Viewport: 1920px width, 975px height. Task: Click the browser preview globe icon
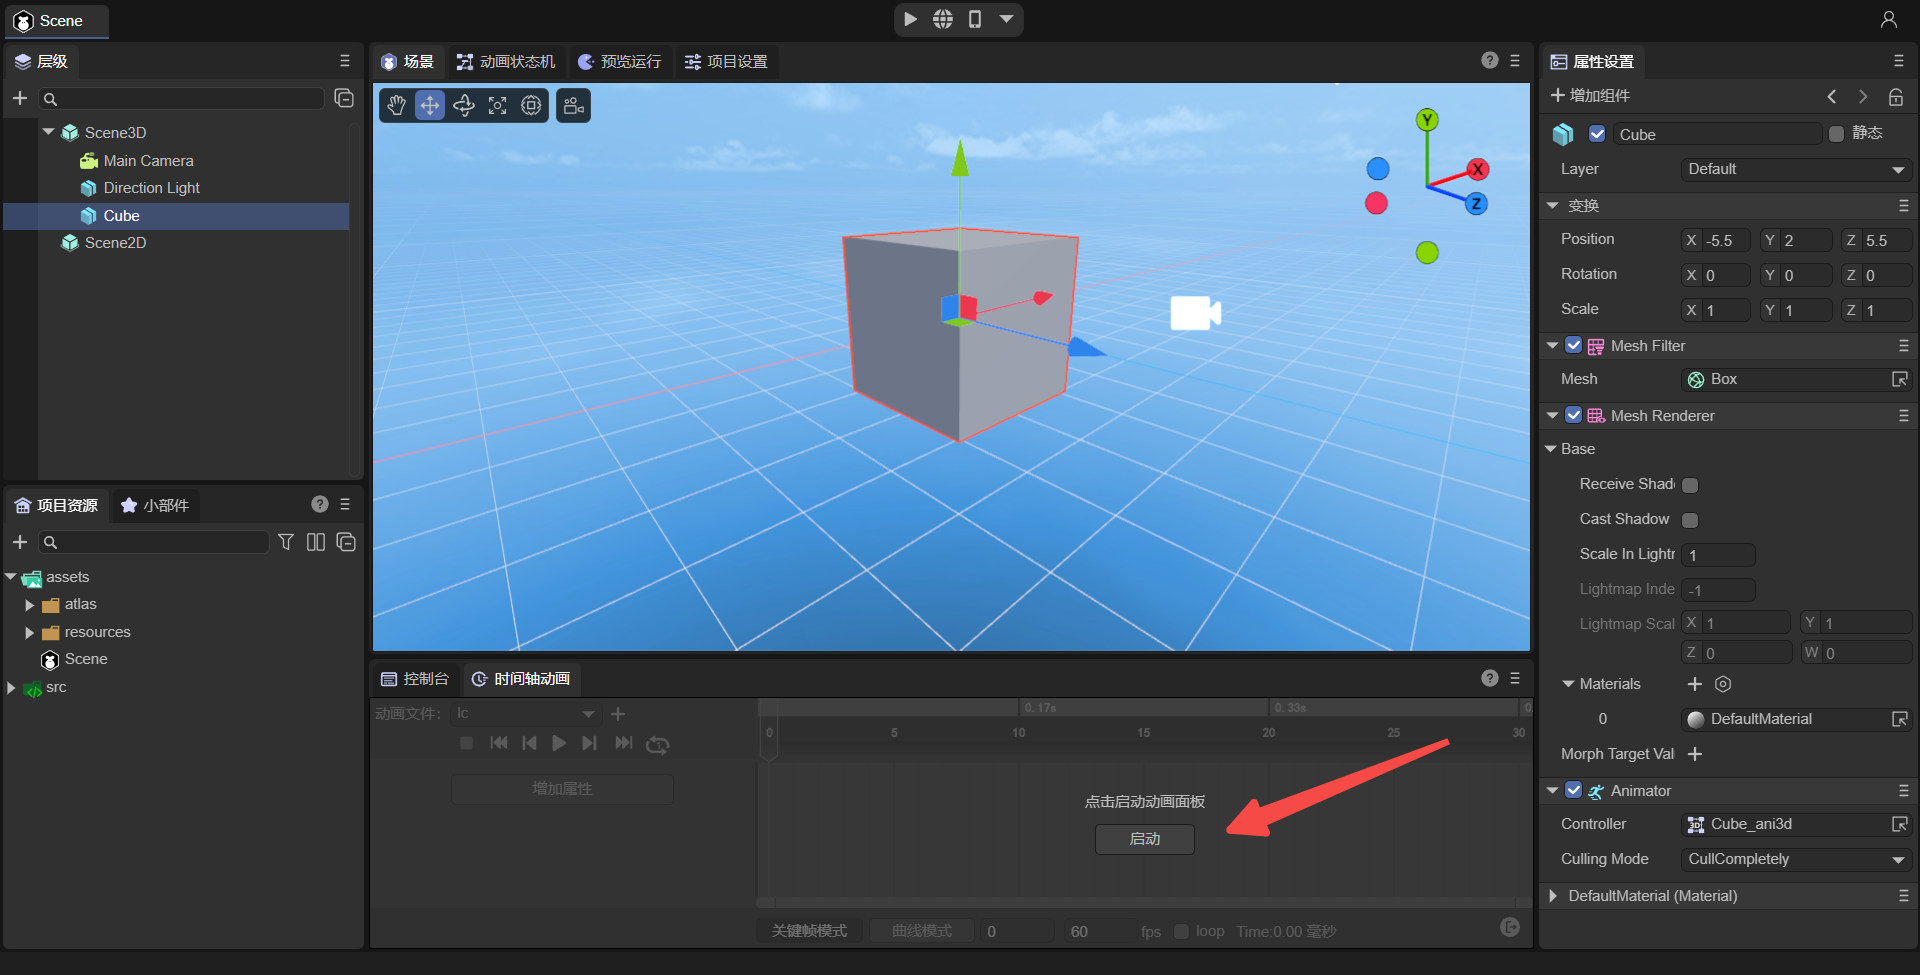(943, 19)
